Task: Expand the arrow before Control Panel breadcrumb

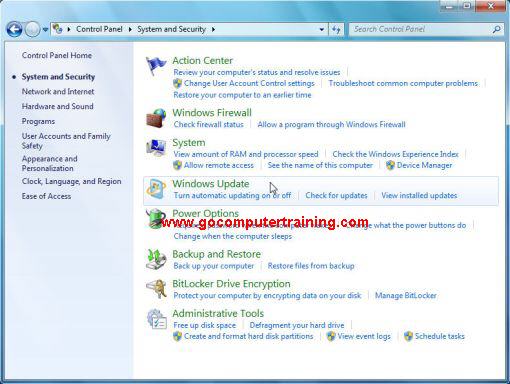Action: [x=69, y=29]
